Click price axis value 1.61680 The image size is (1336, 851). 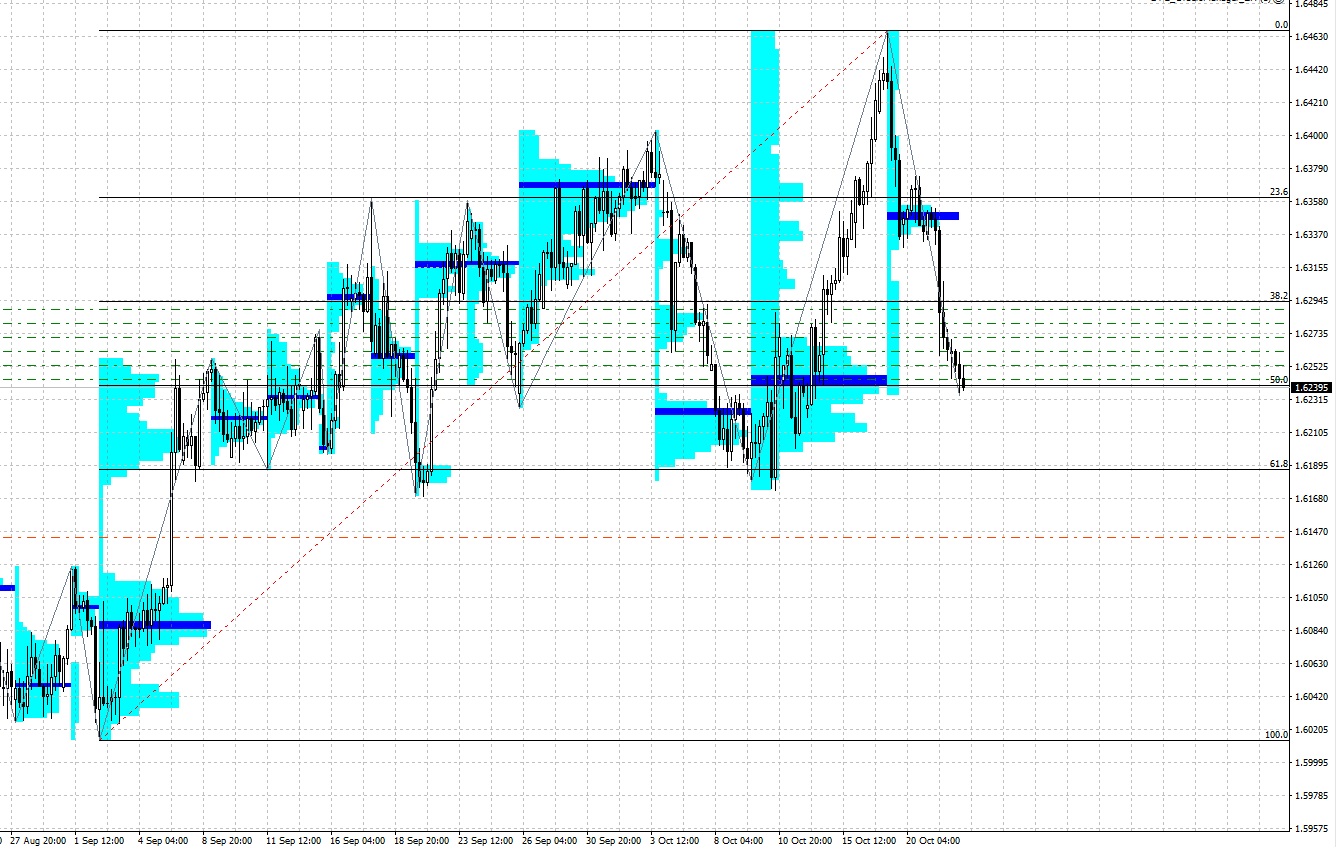[1312, 499]
